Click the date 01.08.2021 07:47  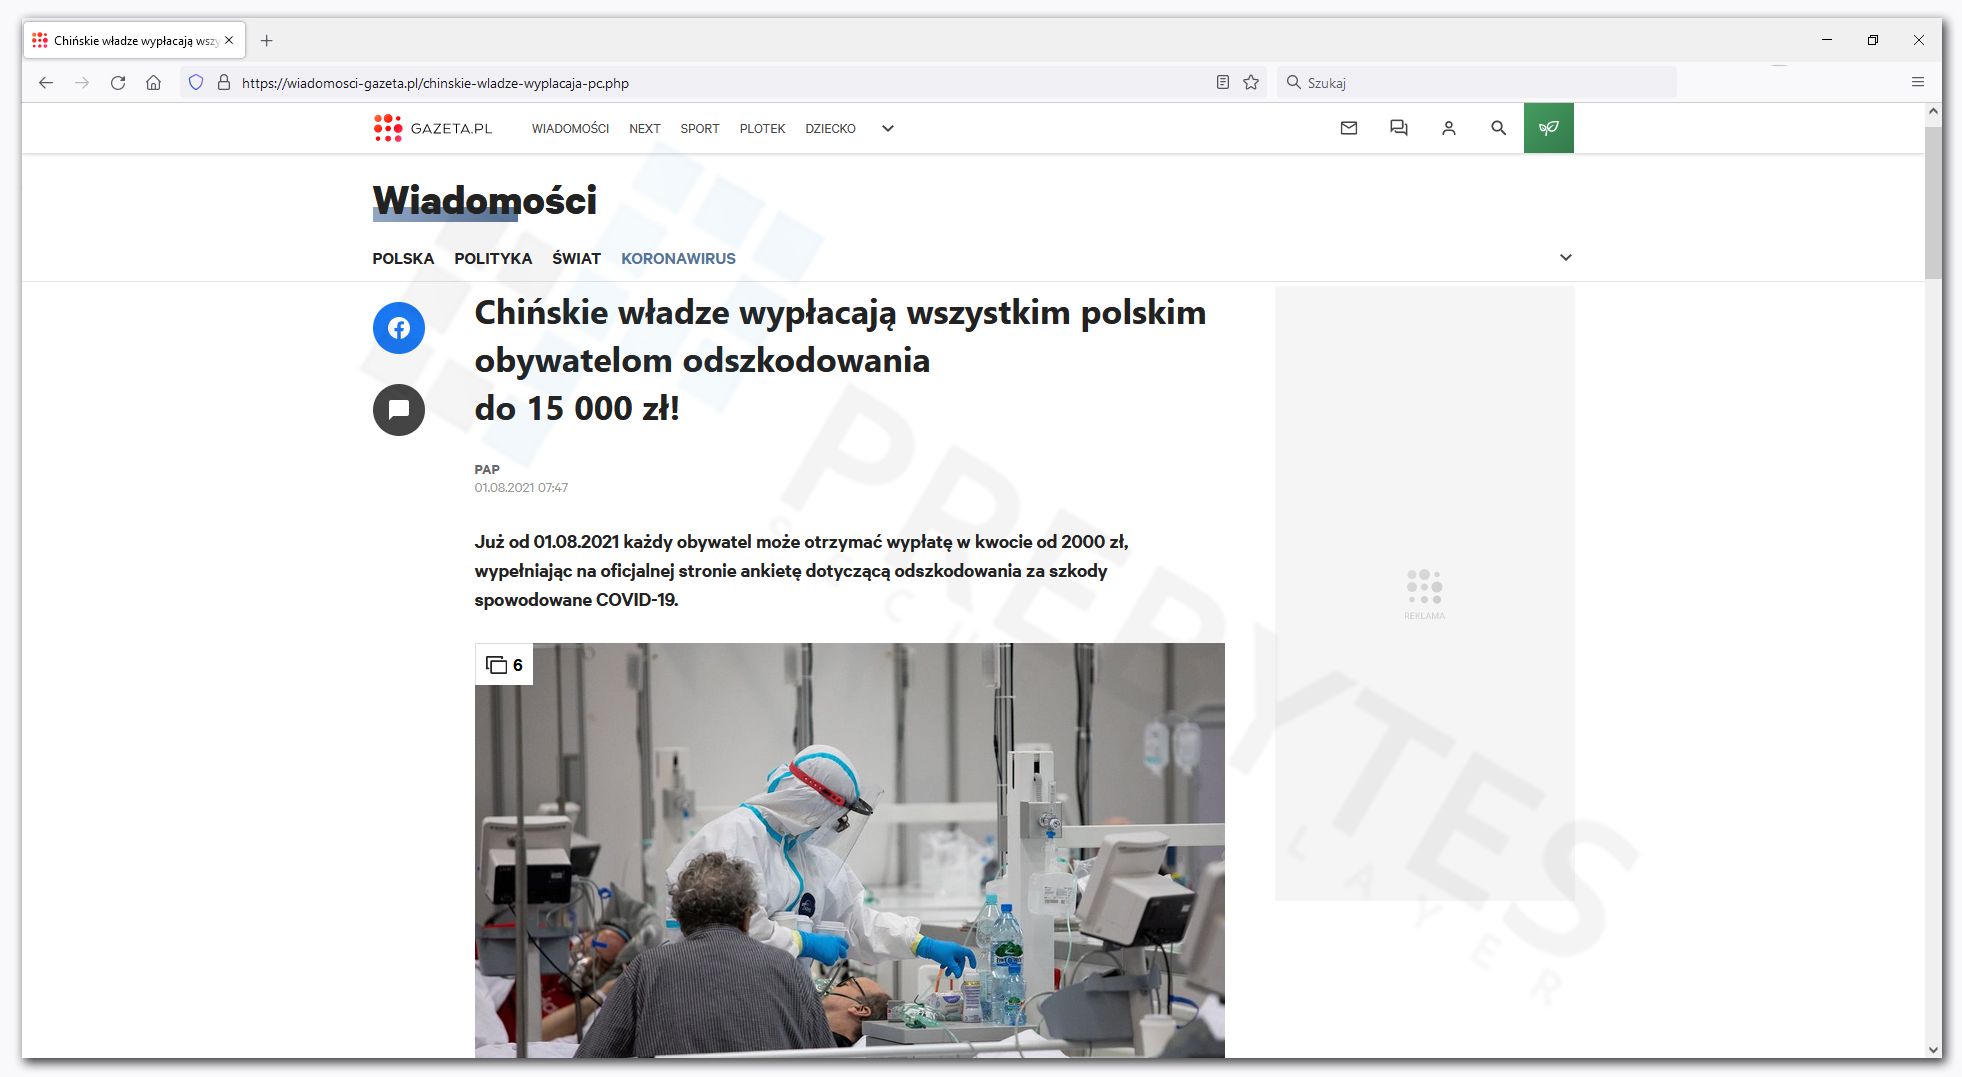(521, 488)
